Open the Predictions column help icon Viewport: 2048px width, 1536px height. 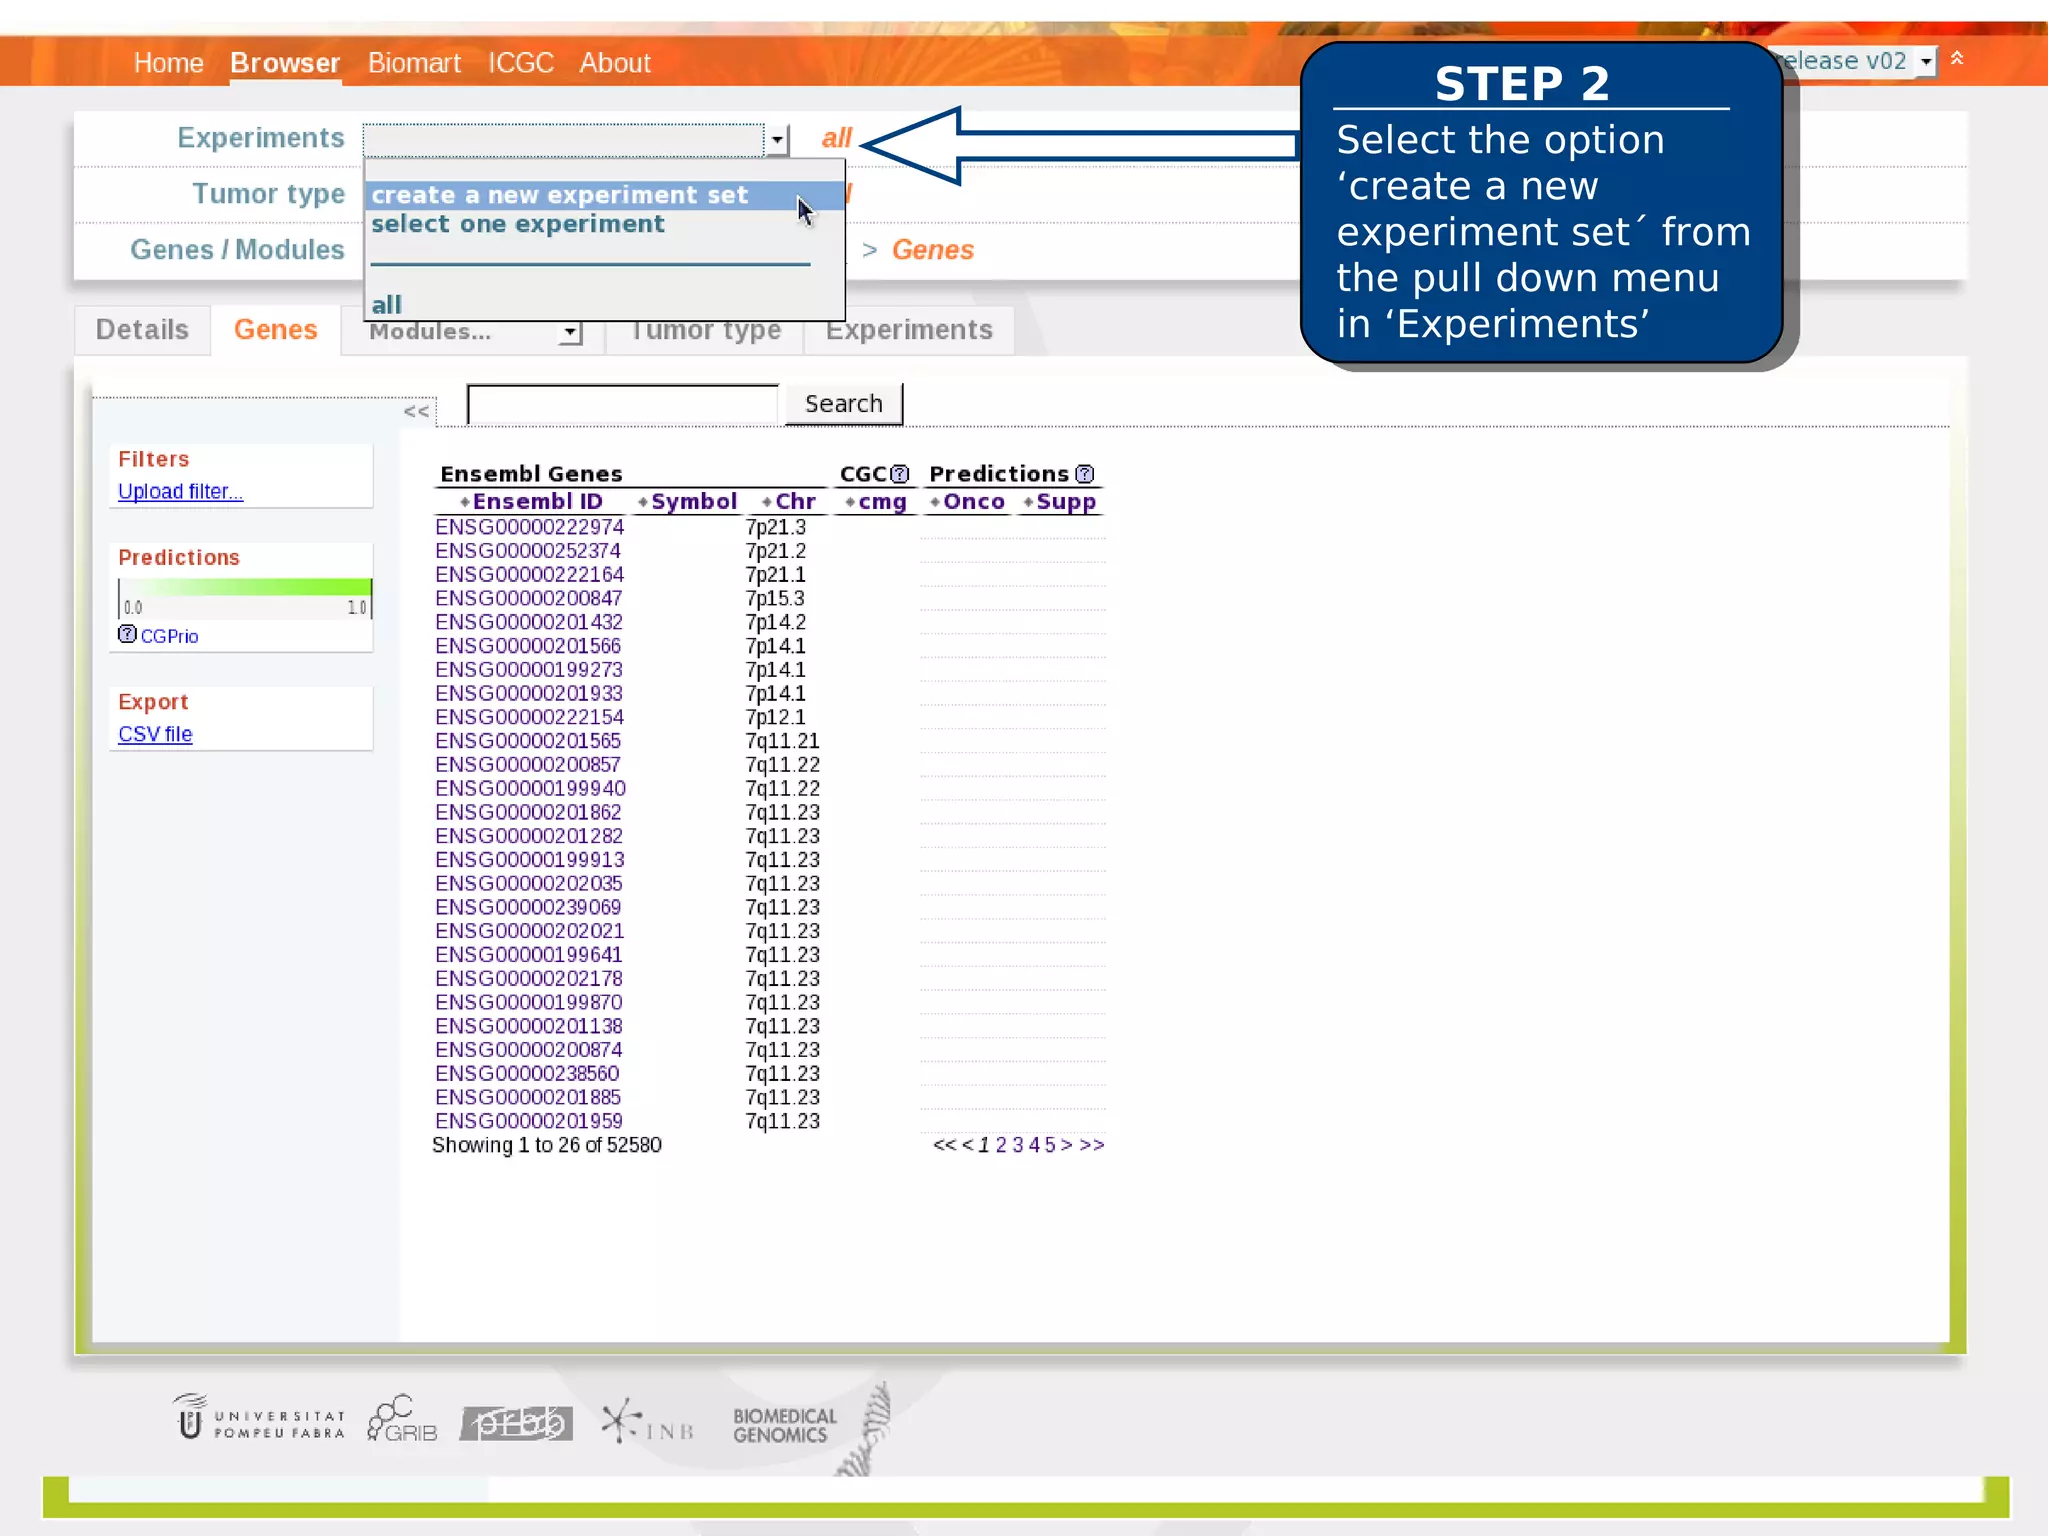pos(1084,474)
